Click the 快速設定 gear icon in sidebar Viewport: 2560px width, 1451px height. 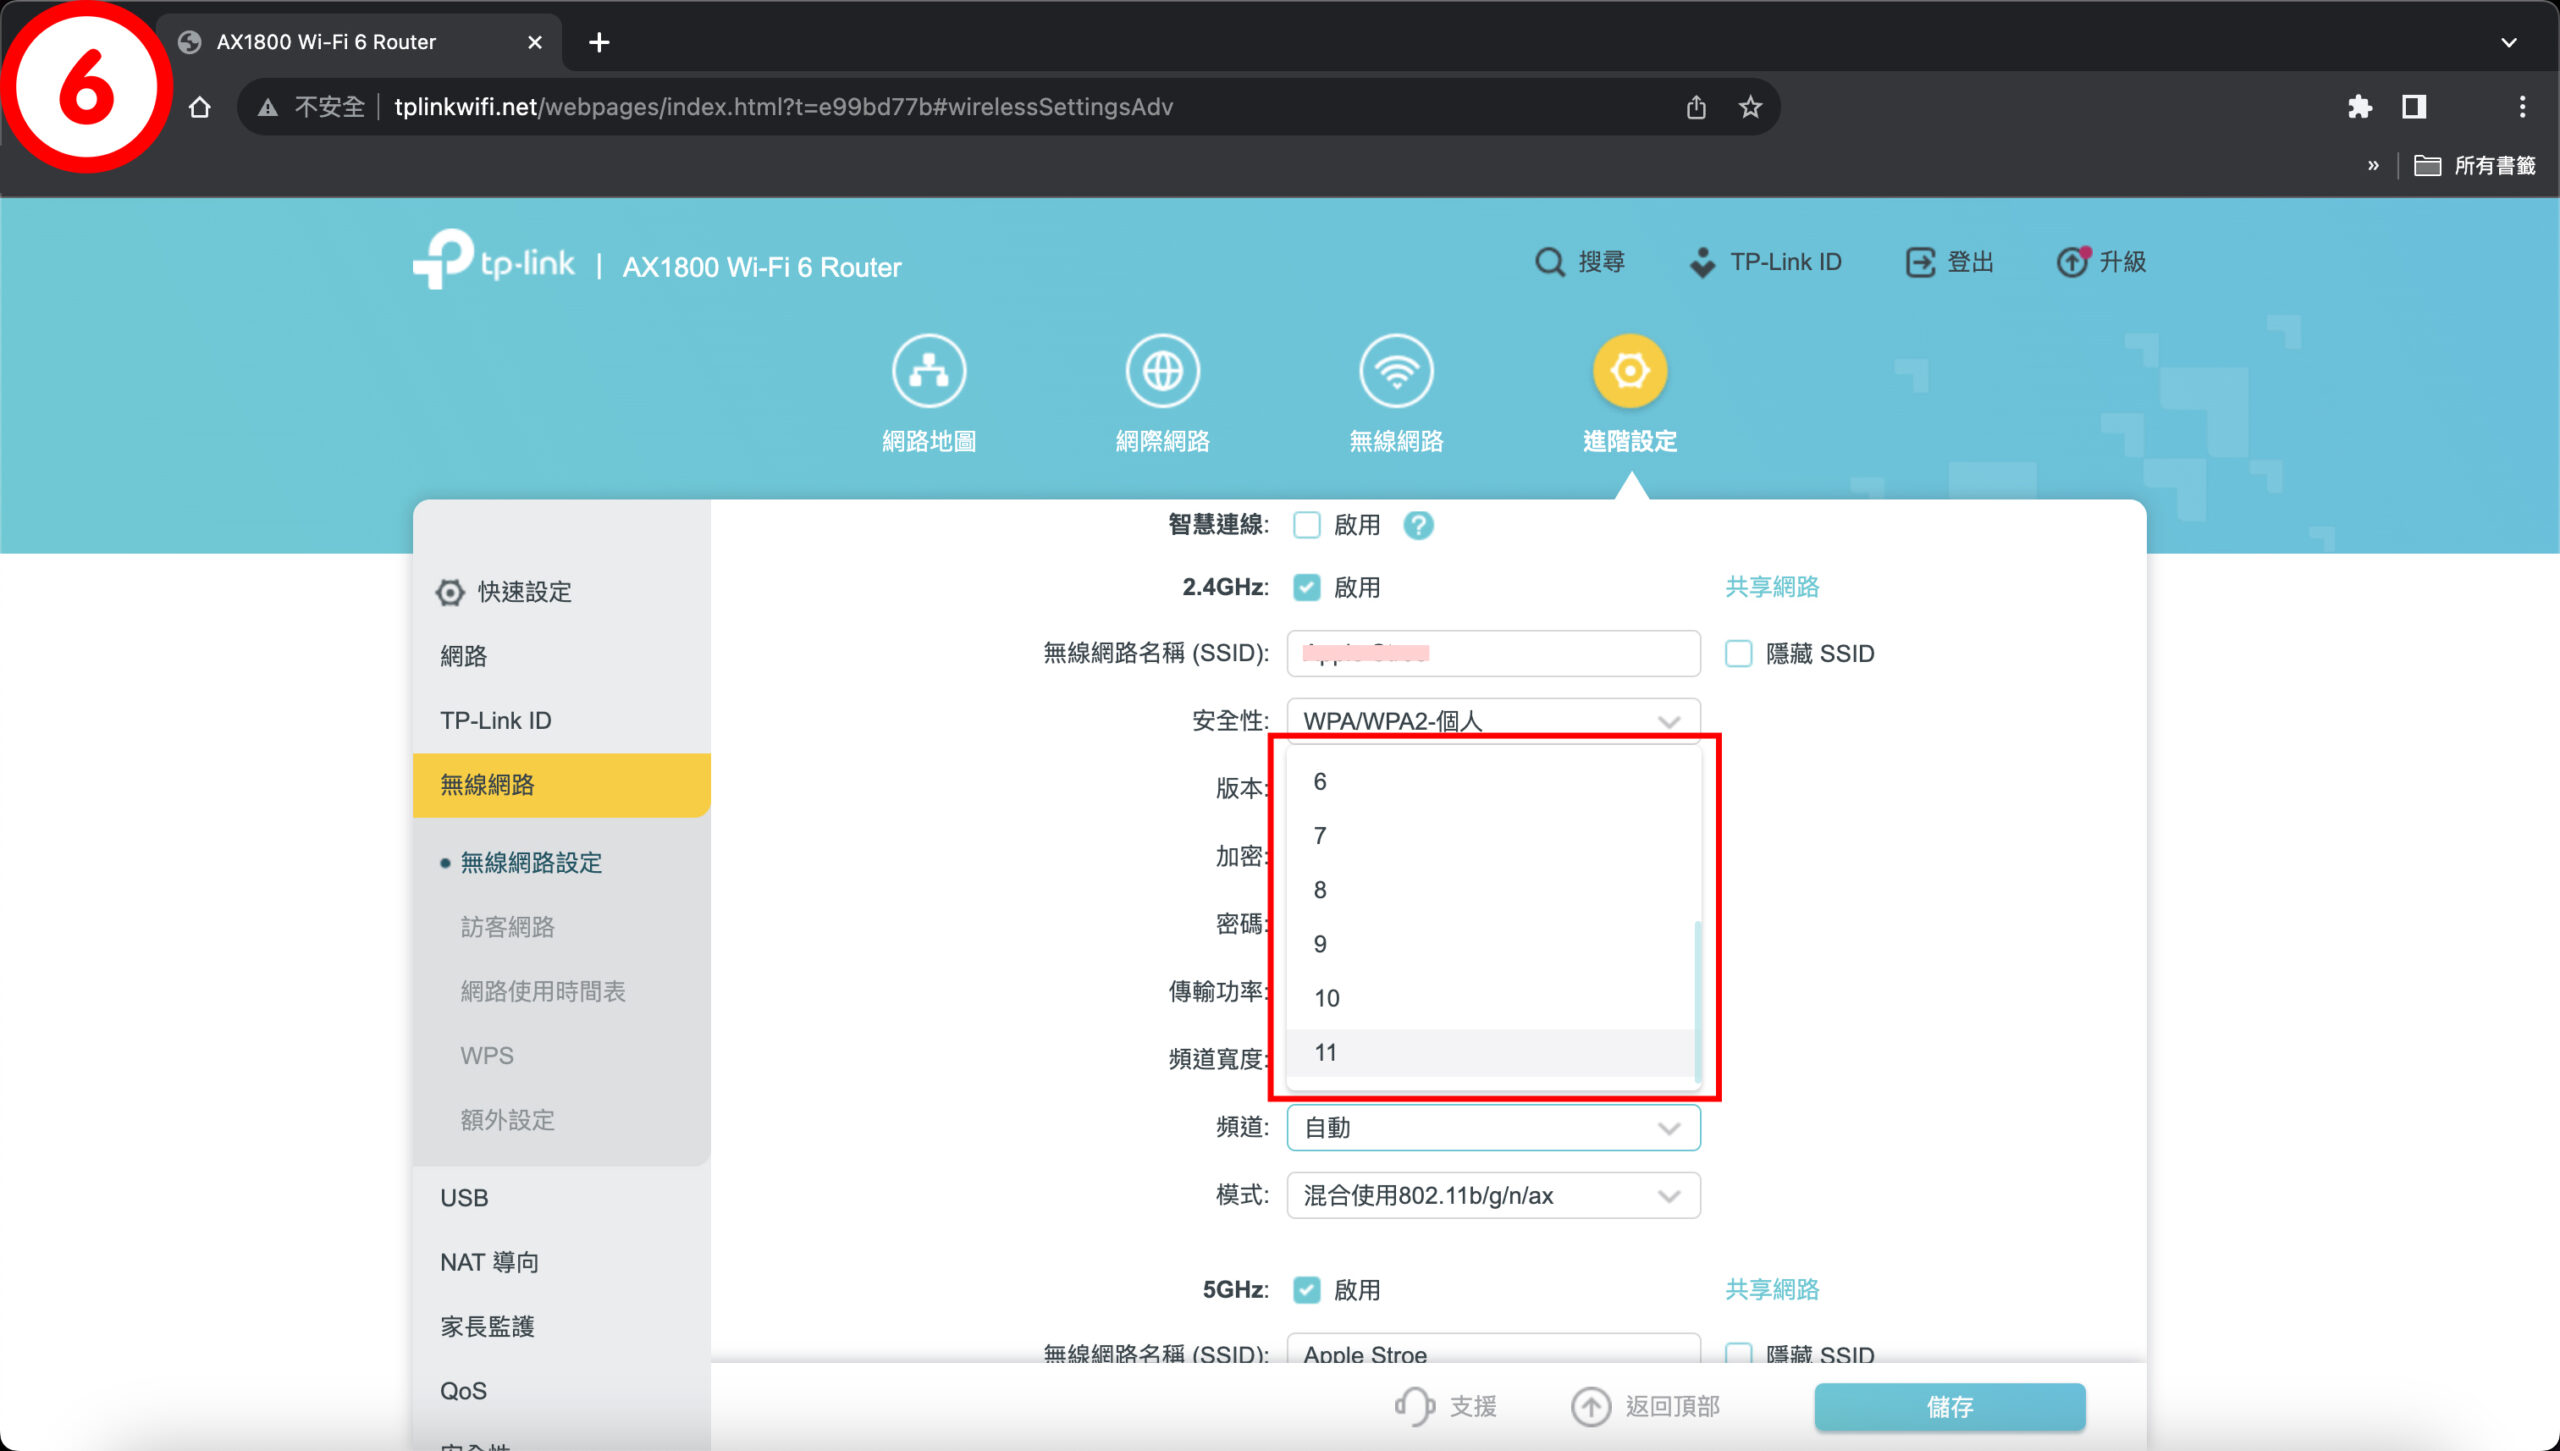(450, 592)
